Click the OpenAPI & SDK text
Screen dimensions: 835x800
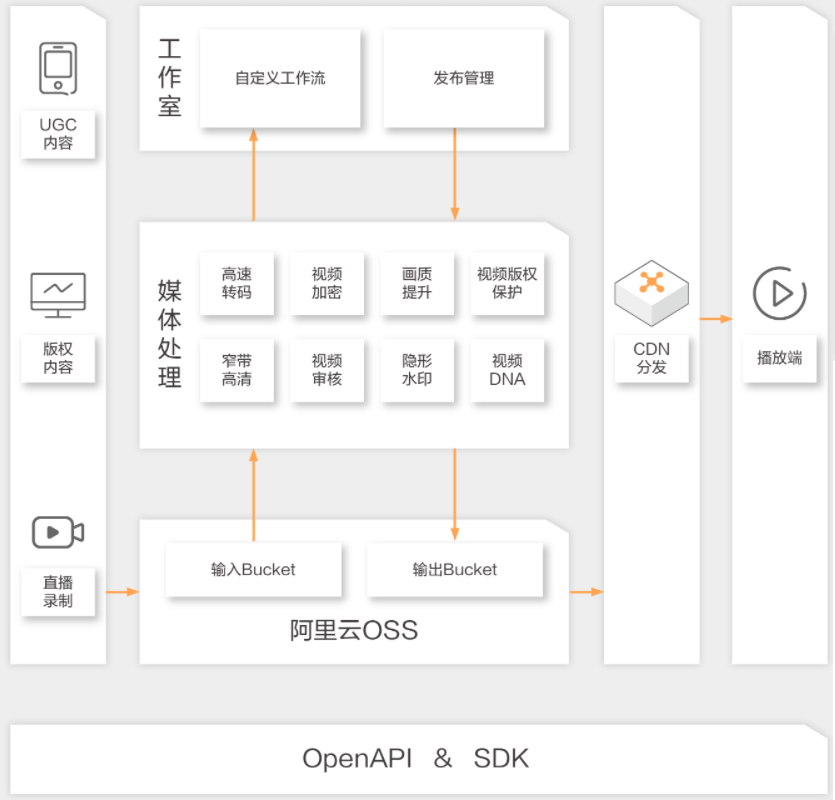[x=415, y=758]
